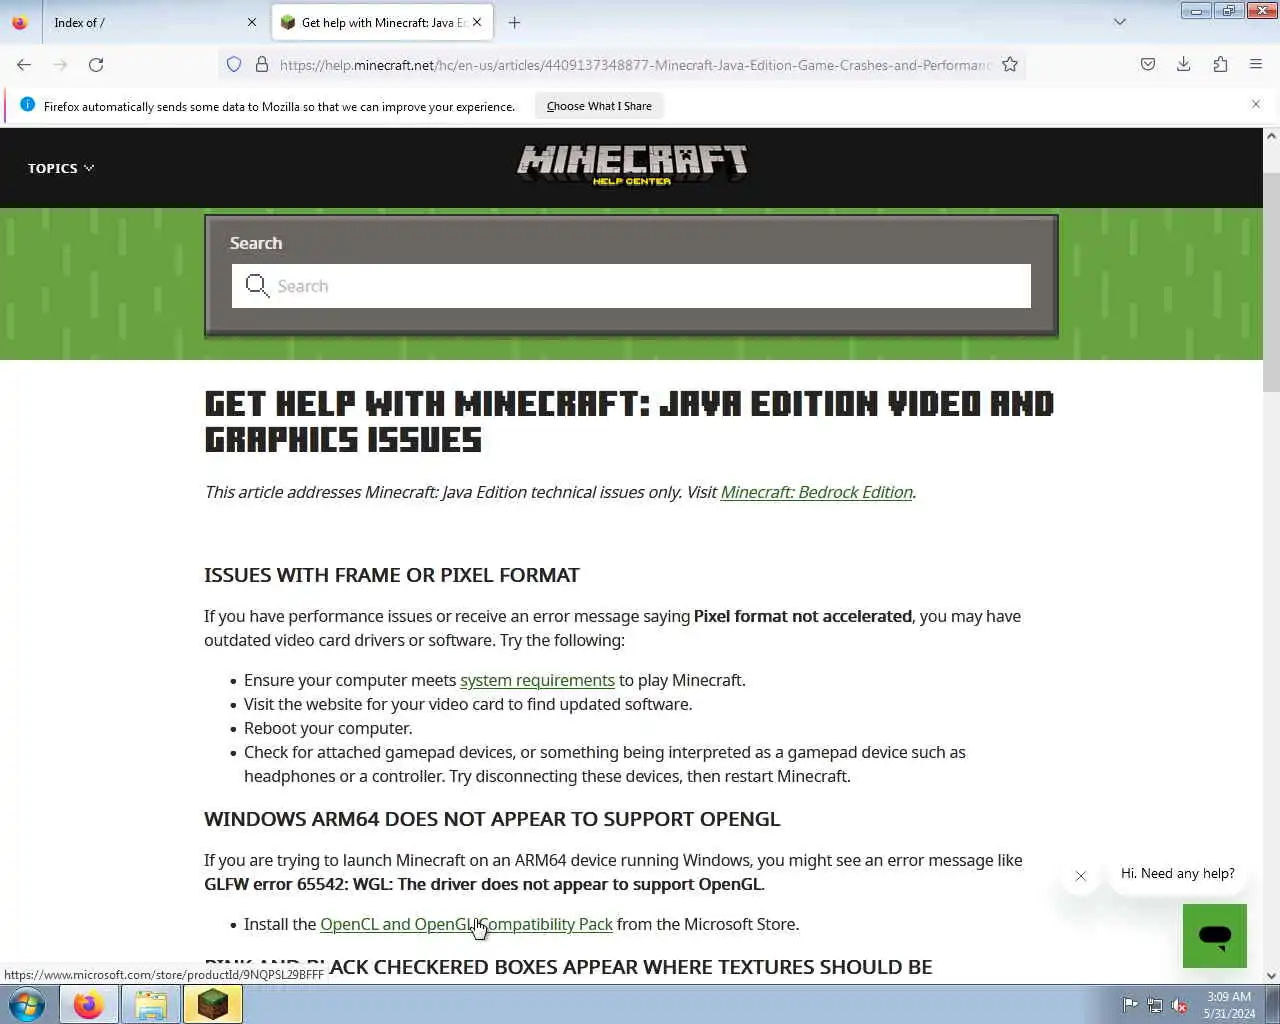Dismiss the Firefox data notification bar
This screenshot has height=1024, width=1280.
click(1256, 104)
